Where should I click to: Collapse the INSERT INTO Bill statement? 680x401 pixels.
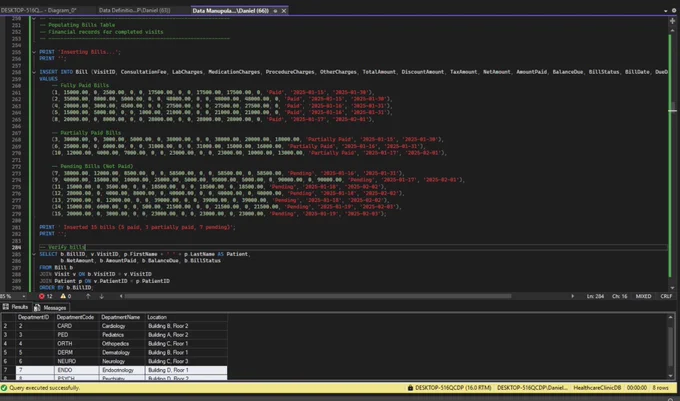coord(34,72)
